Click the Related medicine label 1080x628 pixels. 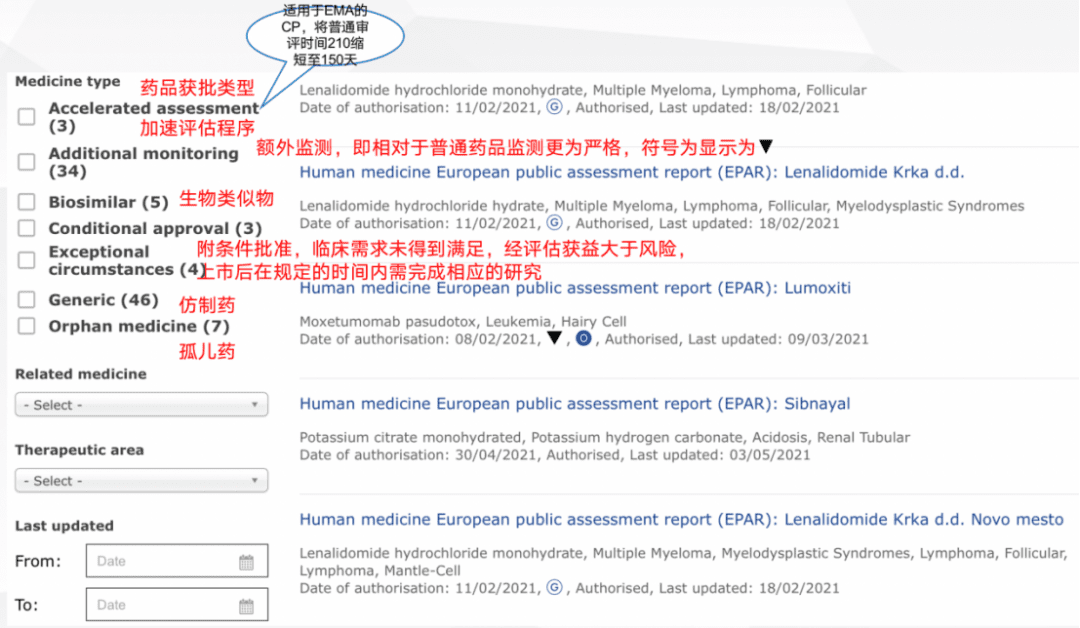pyautogui.click(x=81, y=374)
